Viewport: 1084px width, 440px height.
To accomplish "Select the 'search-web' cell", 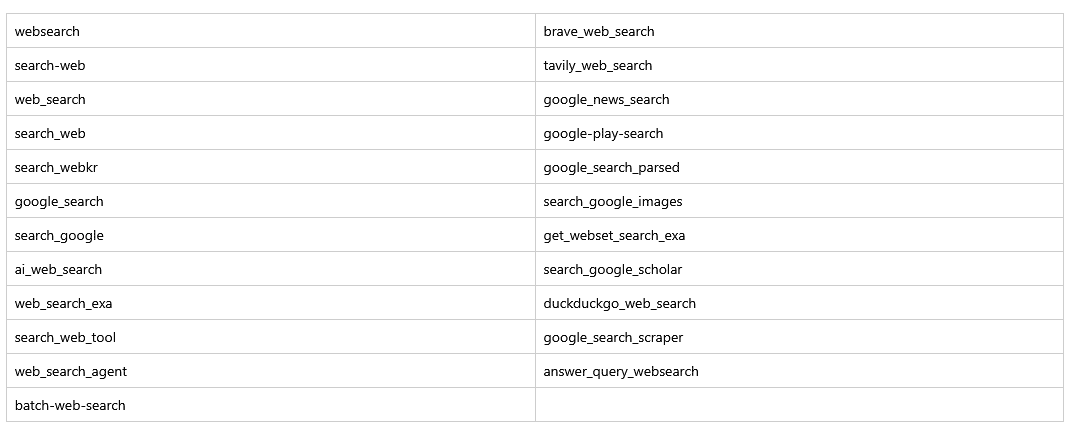I will pyautogui.click(x=50, y=65).
